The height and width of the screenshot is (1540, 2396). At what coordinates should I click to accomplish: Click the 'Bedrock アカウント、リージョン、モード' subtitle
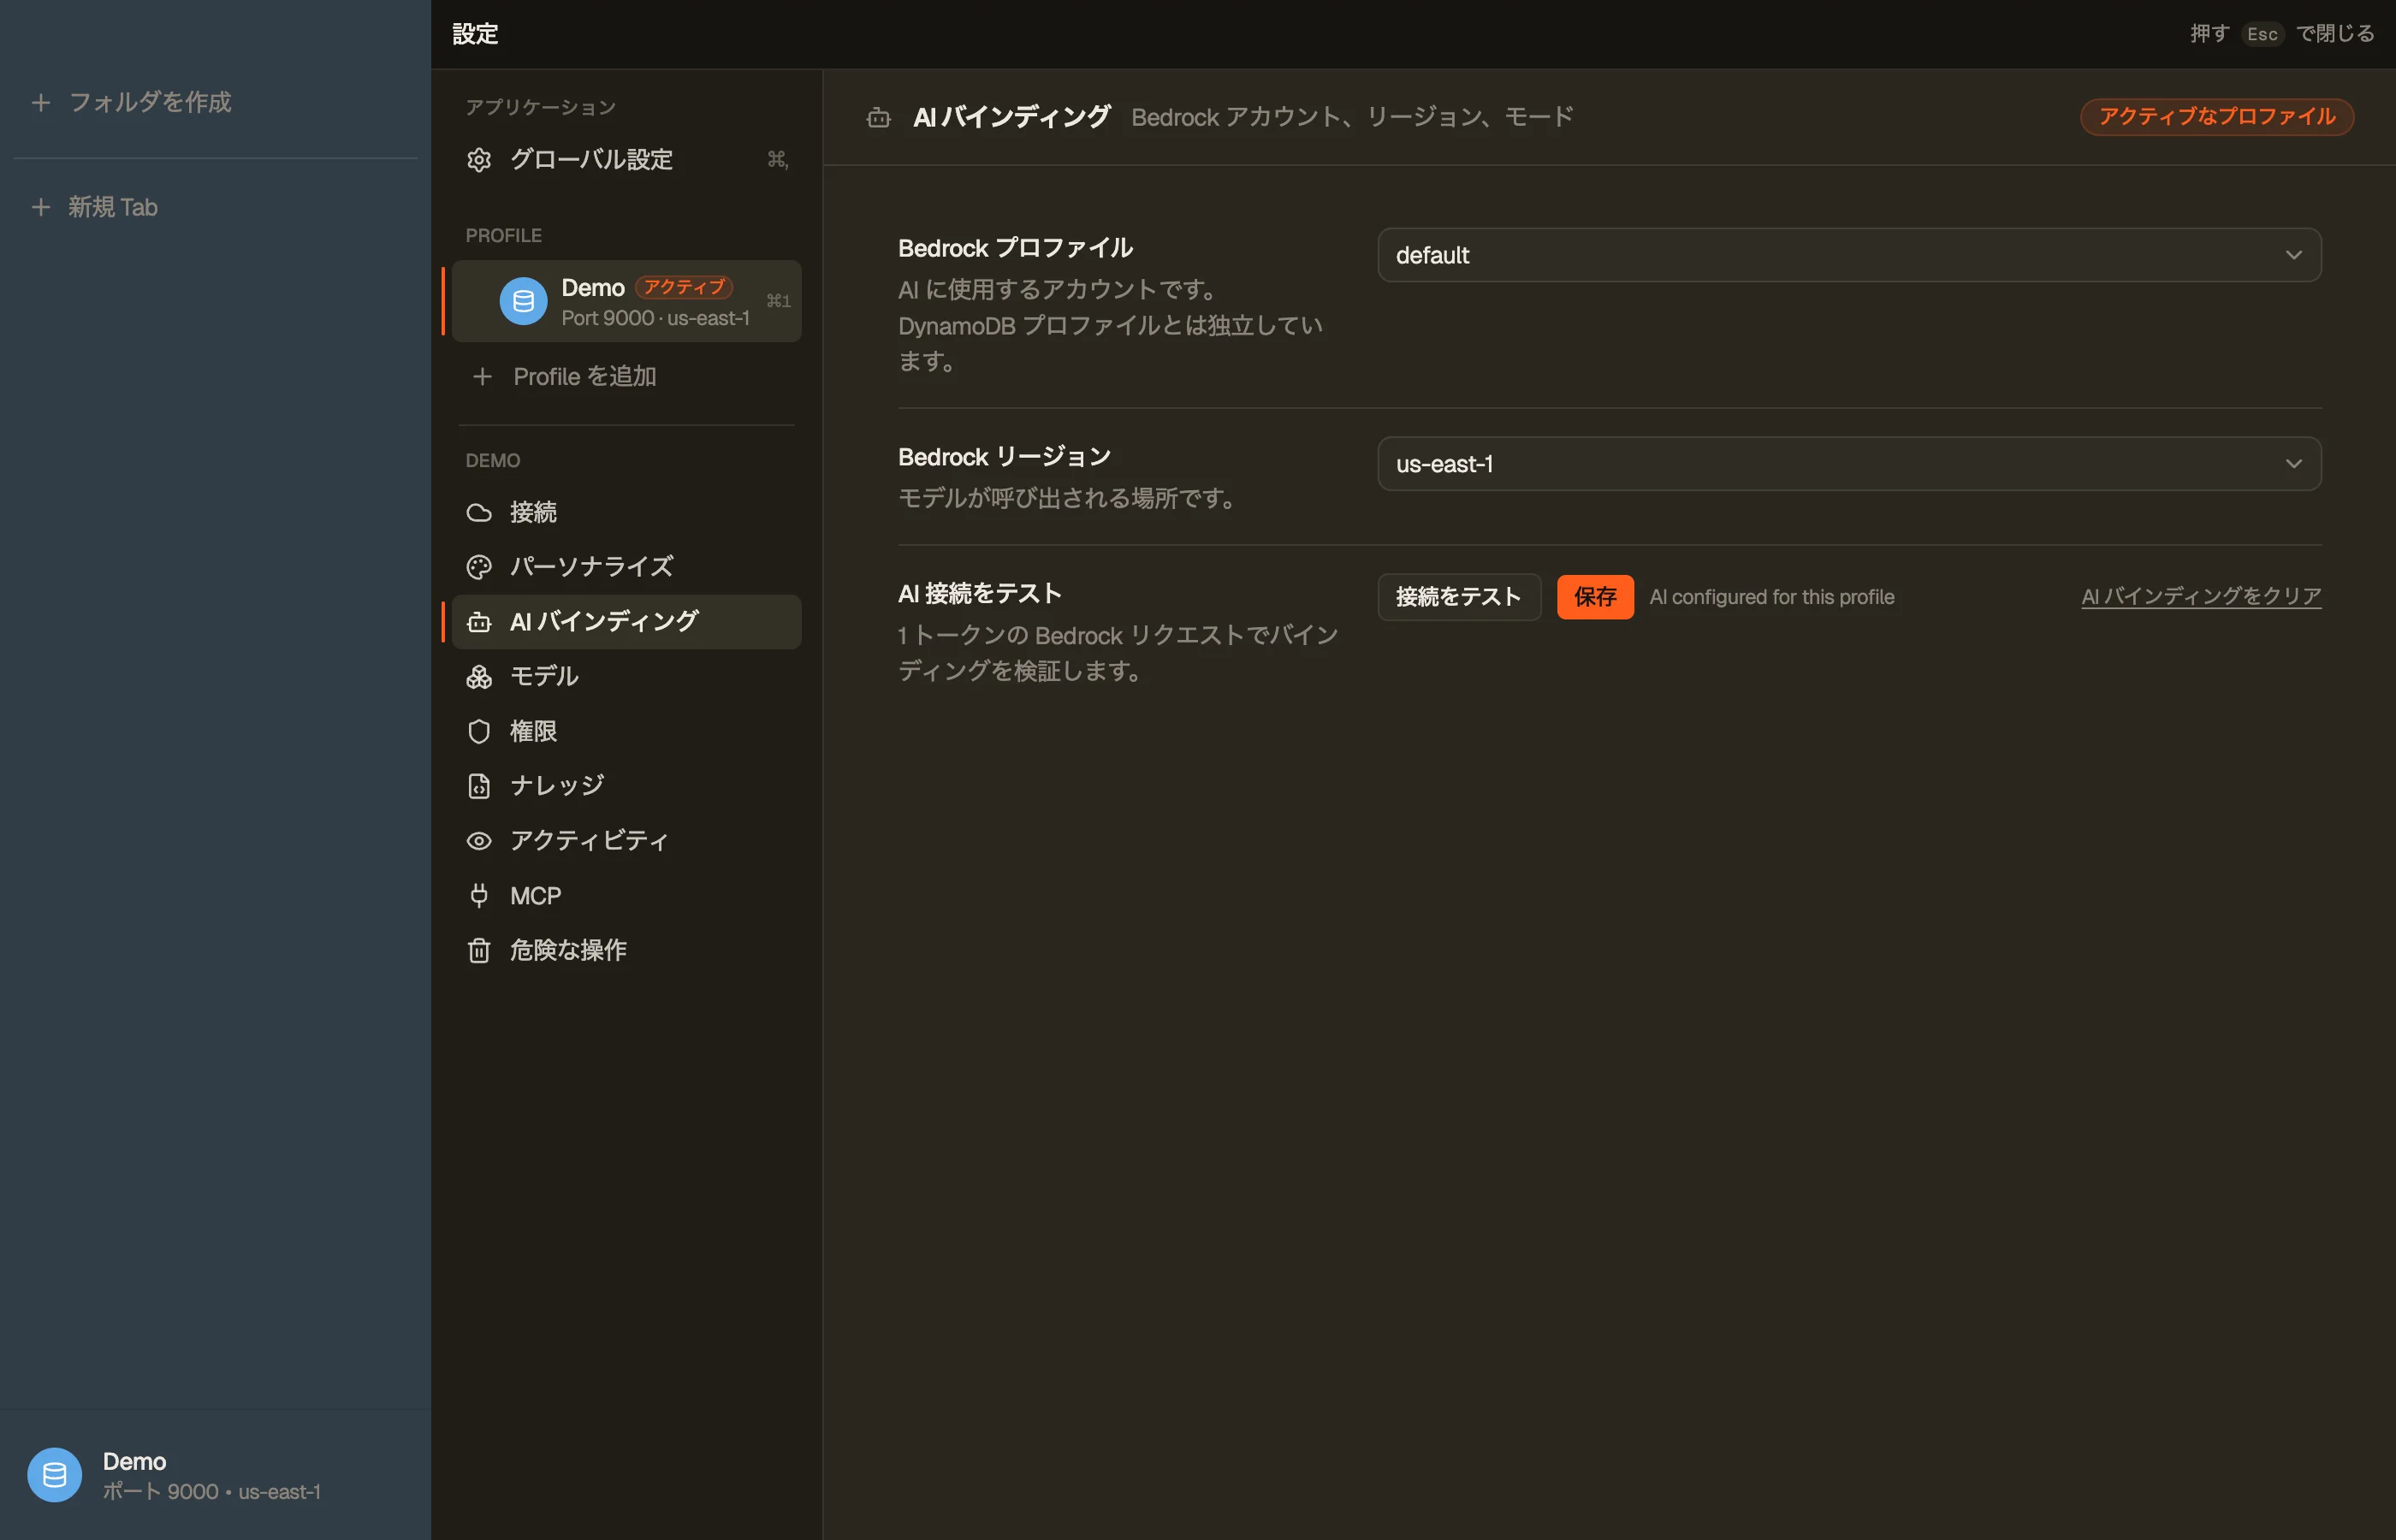click(1352, 118)
